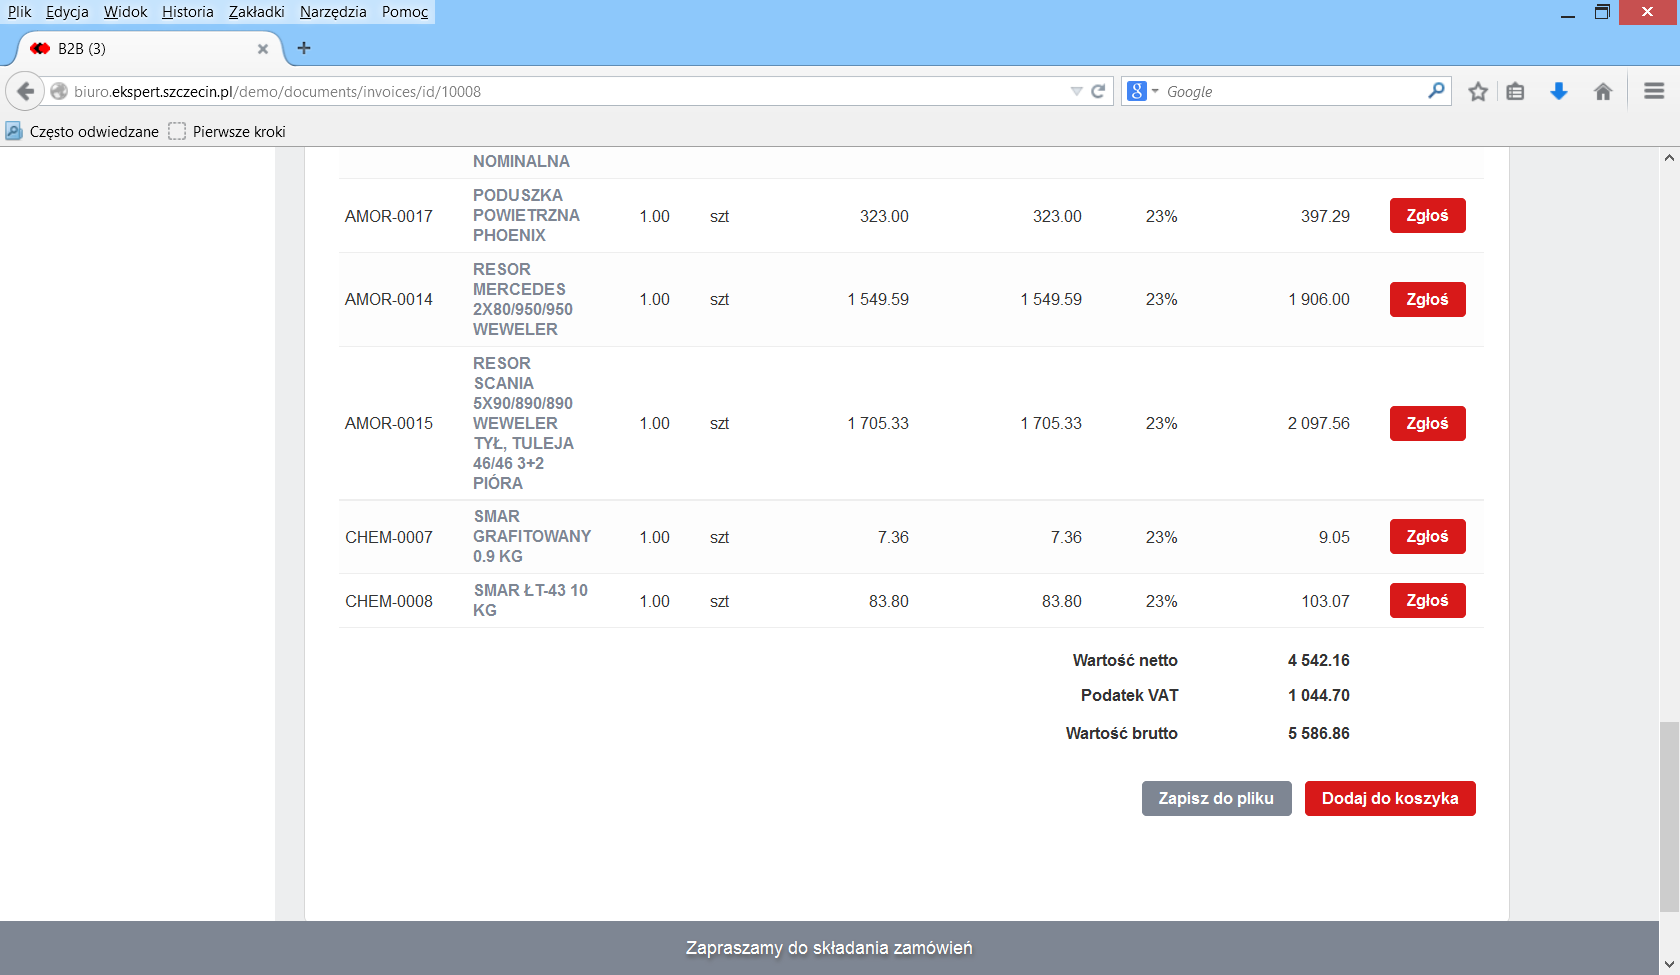Screen dimensions: 1680x975
Task: Select product code AMOR-0015
Action: 389,423
